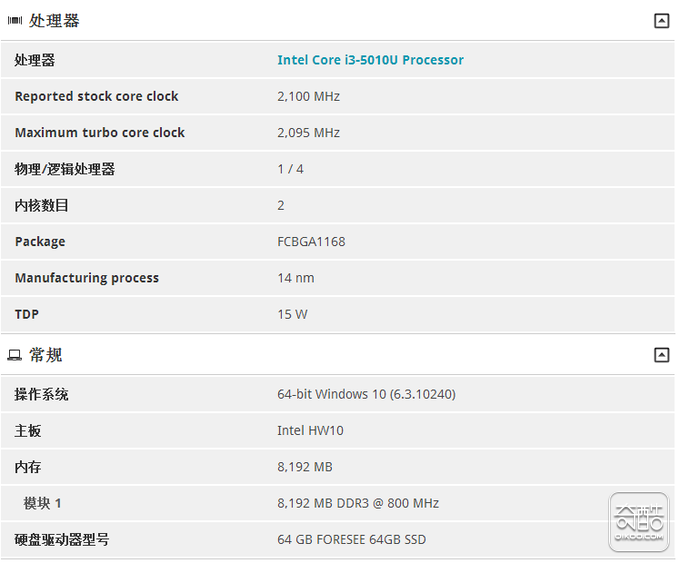This screenshot has width=680, height=563.
Task: Select the 64-bit Windows 10 (6.3.10240) text
Action: pos(366,394)
